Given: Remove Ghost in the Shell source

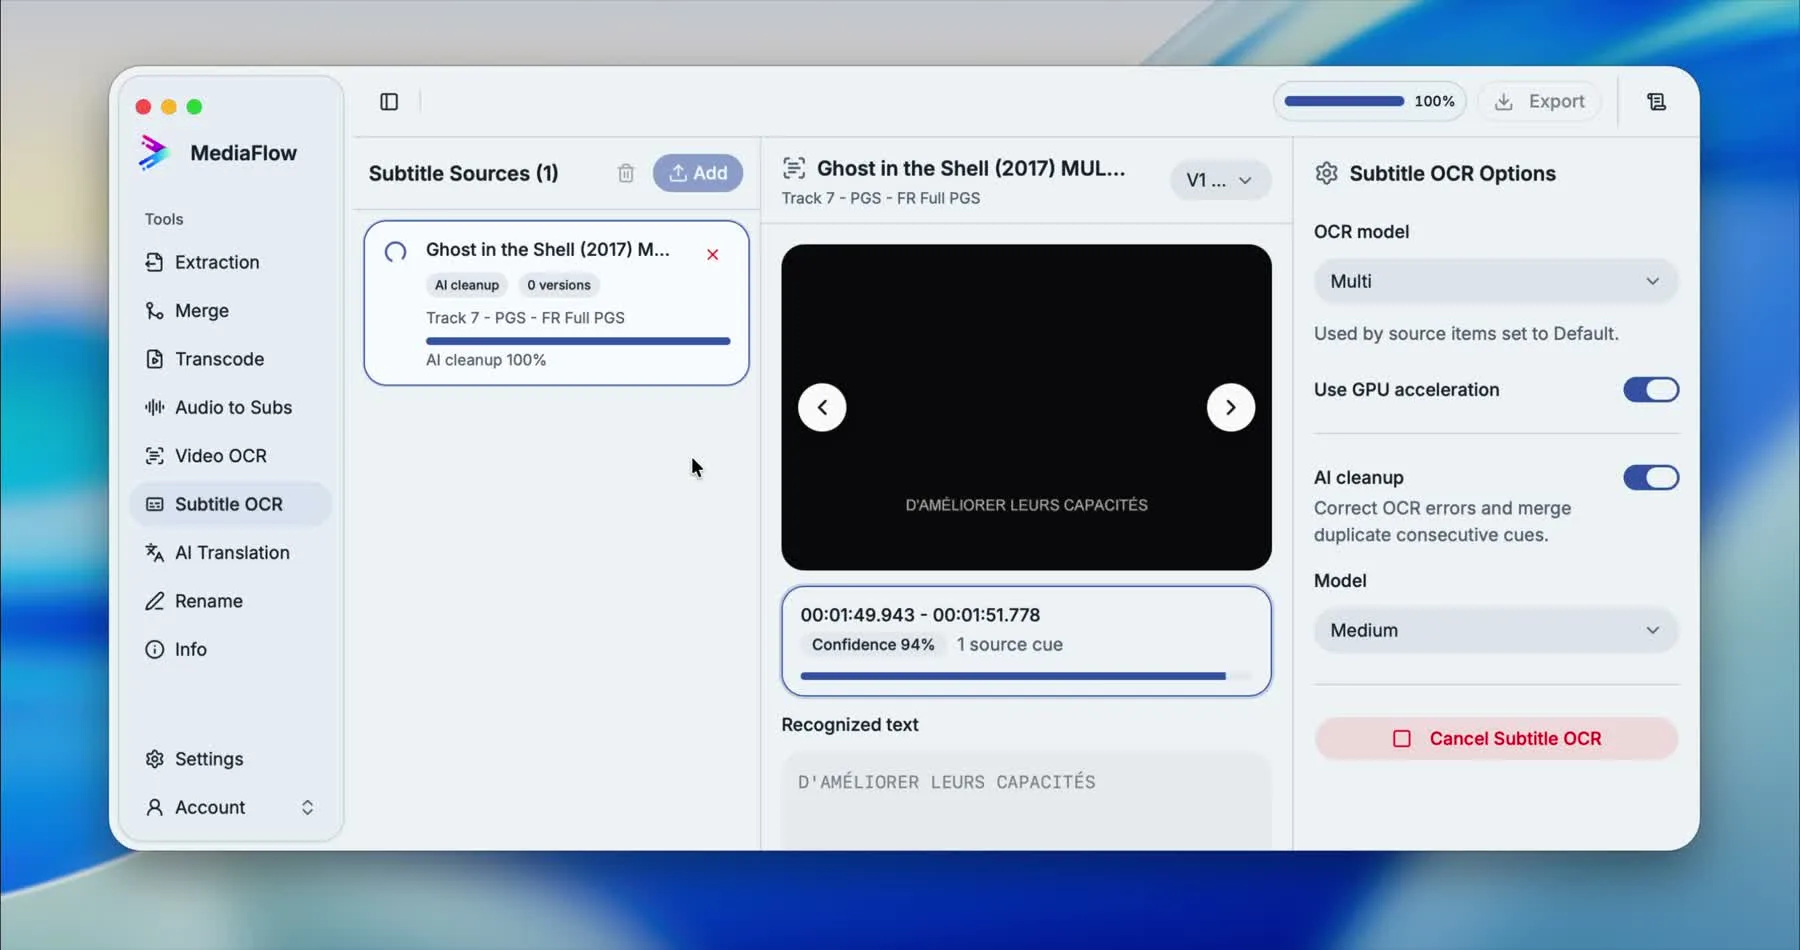Looking at the screenshot, I should click(713, 255).
